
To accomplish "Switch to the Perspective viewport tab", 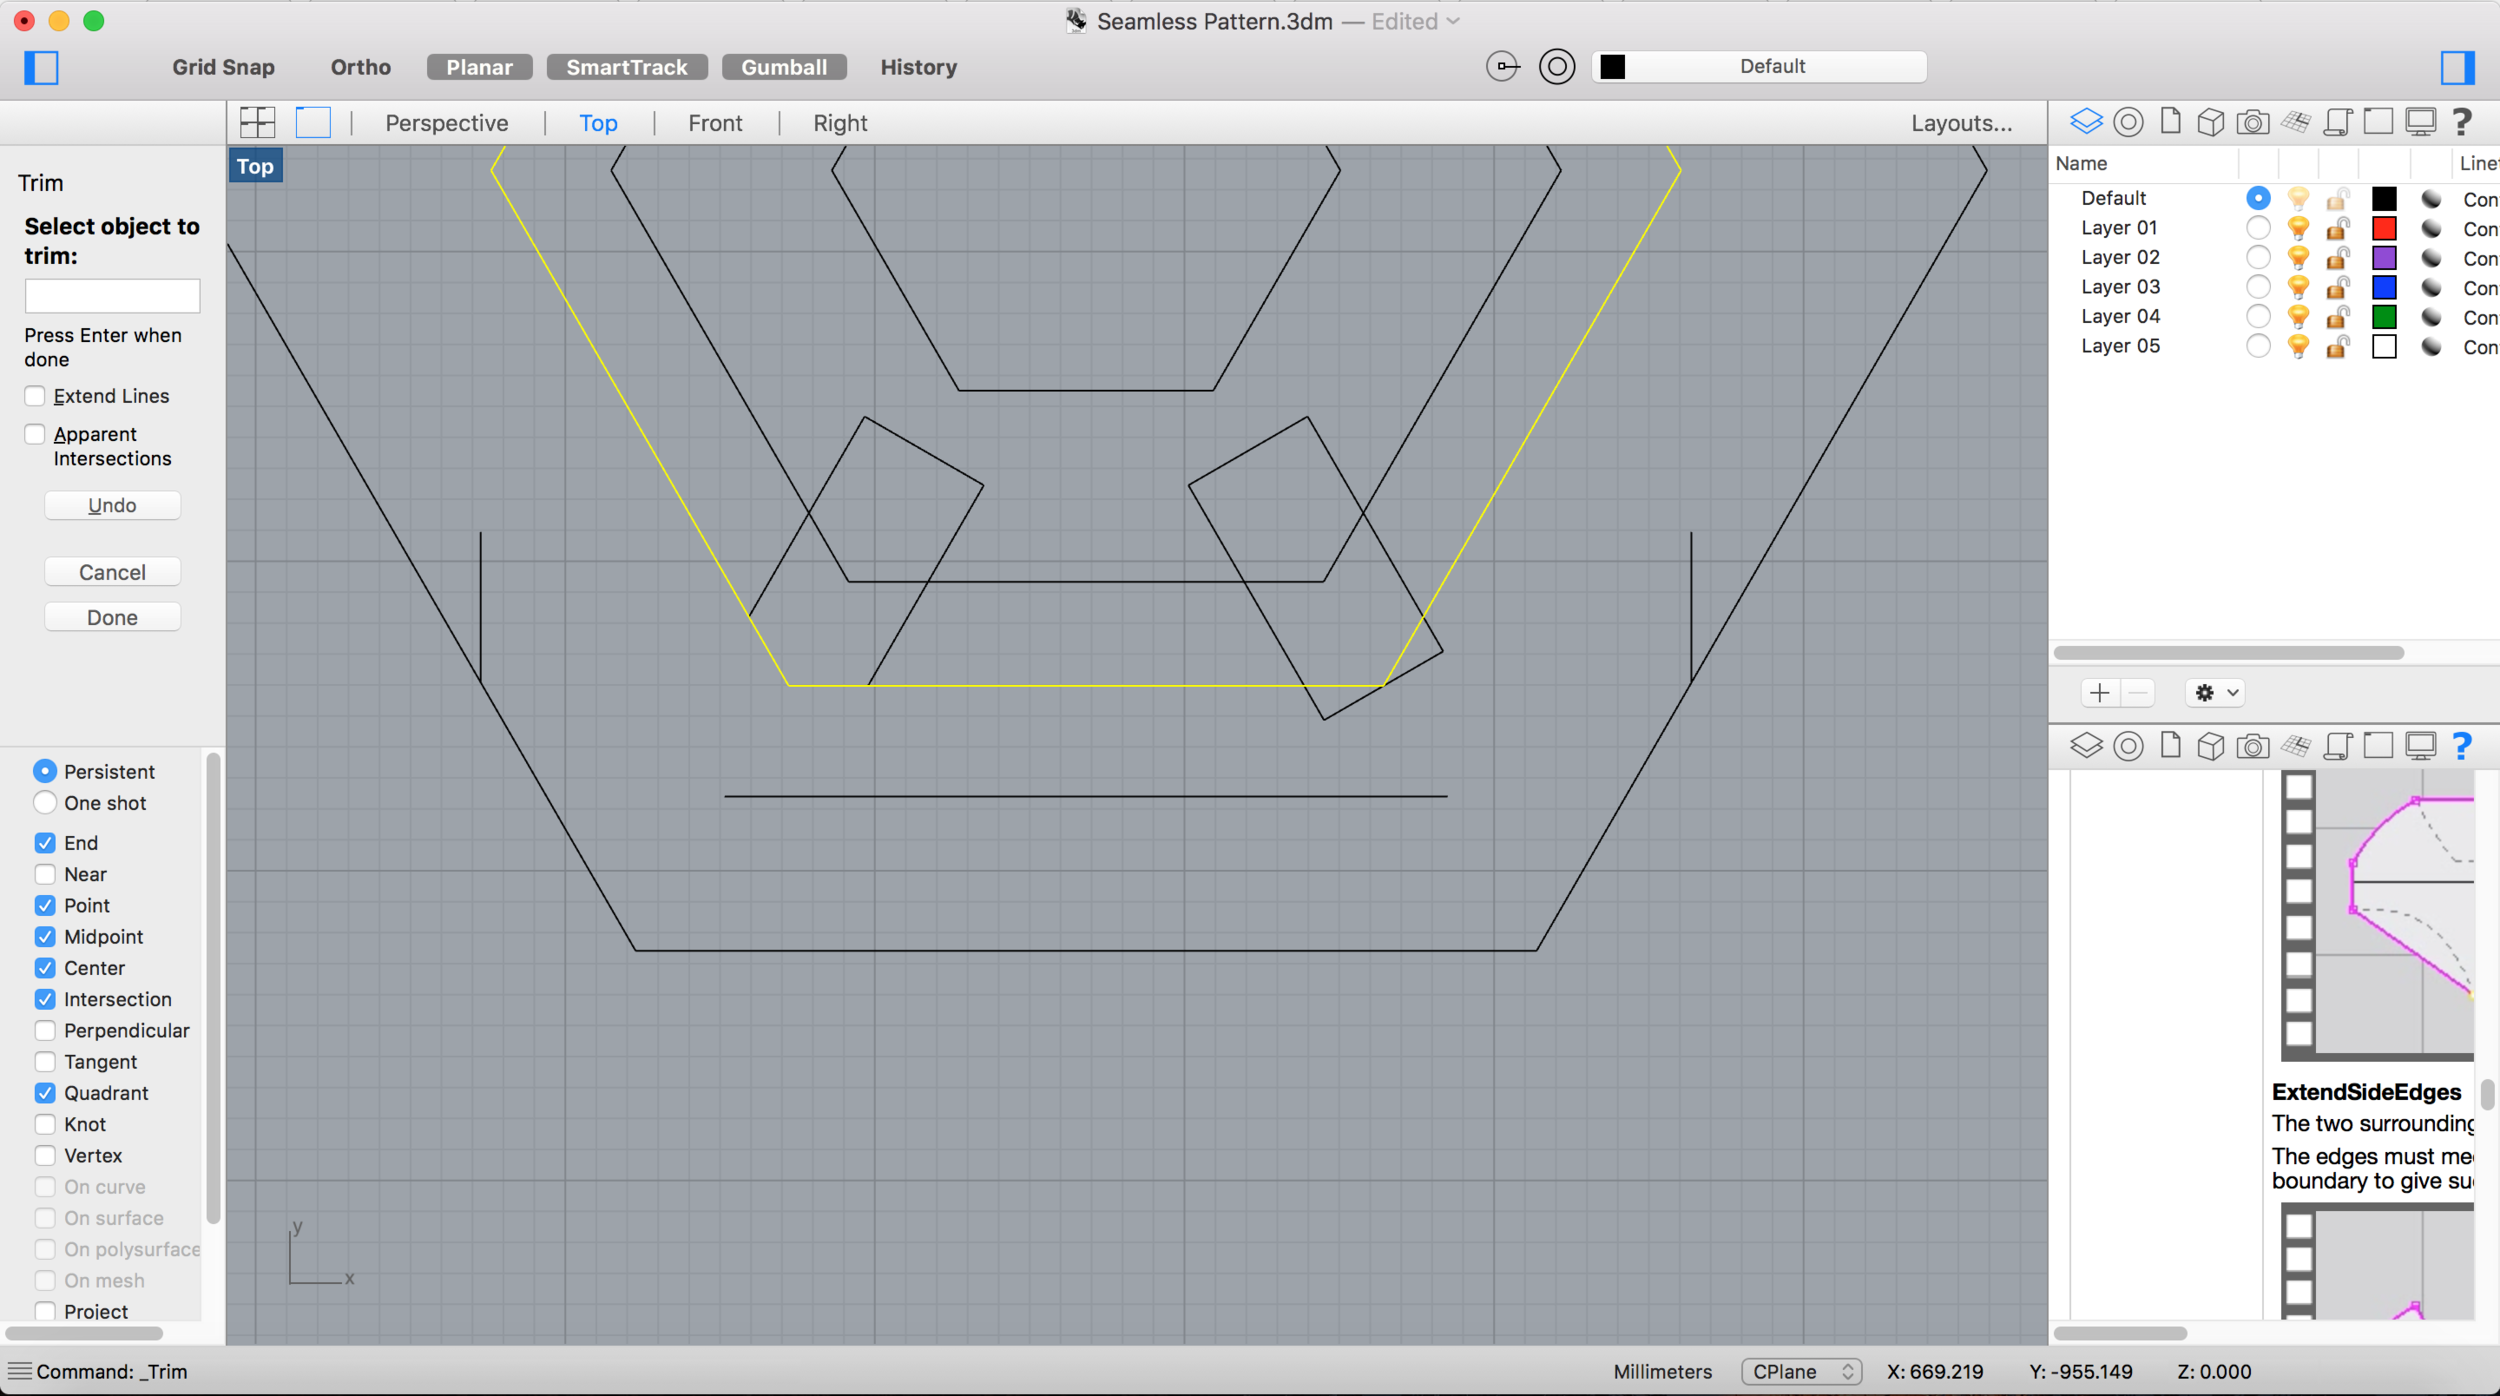I will tap(446, 123).
